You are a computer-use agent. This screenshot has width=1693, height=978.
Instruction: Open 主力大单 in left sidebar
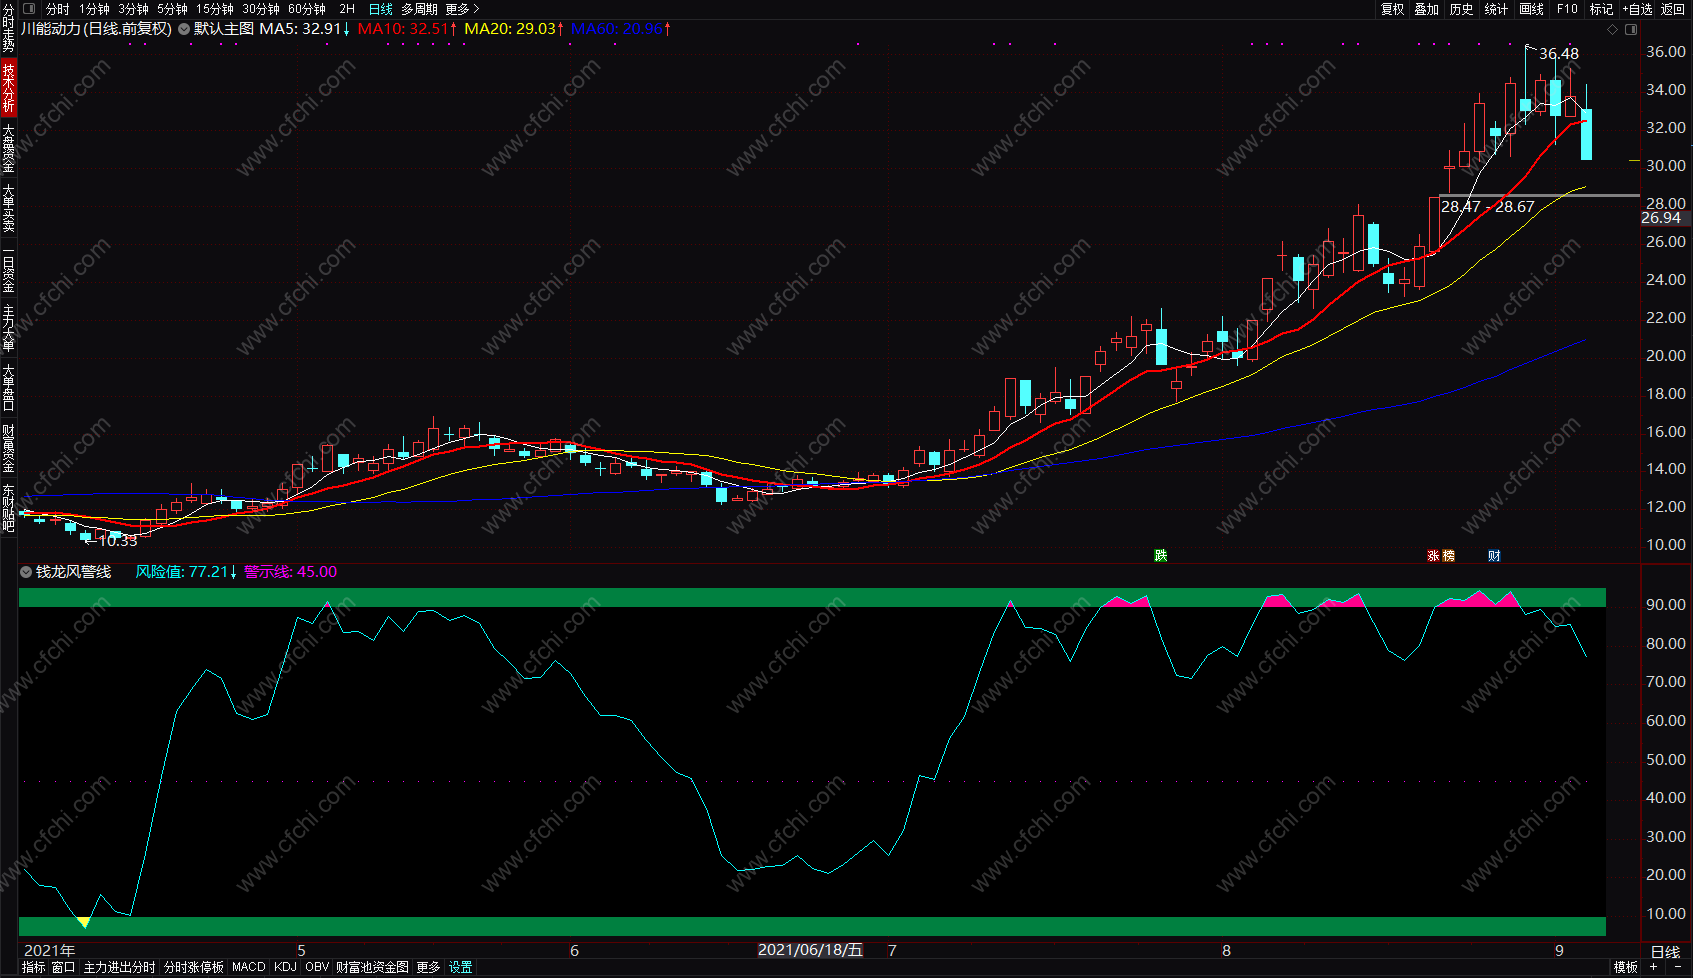tap(8, 328)
